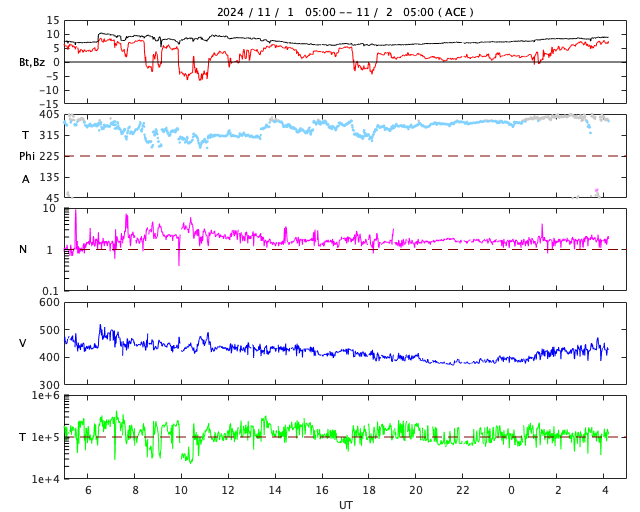The image size is (640, 512).
Task: Click the 315 tick label on the Phi axis
Action: (49, 135)
